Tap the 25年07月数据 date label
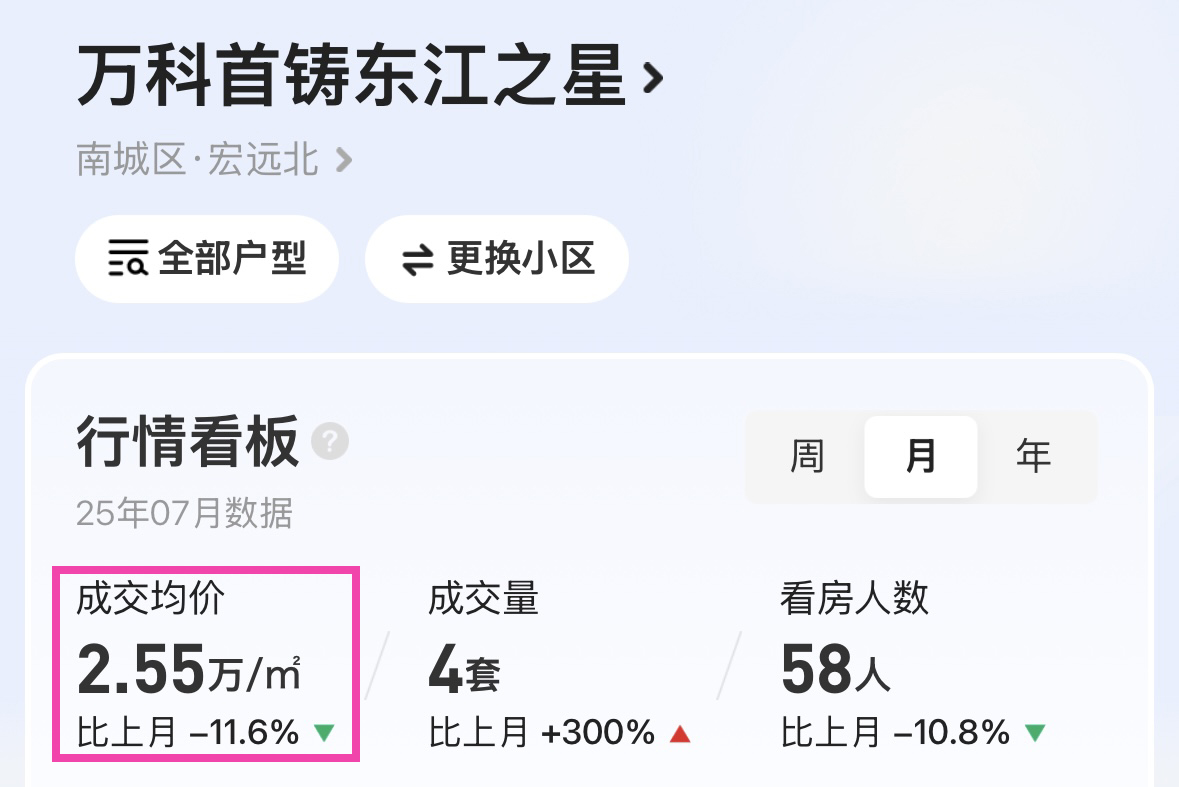This screenshot has width=1179, height=787. tap(184, 513)
